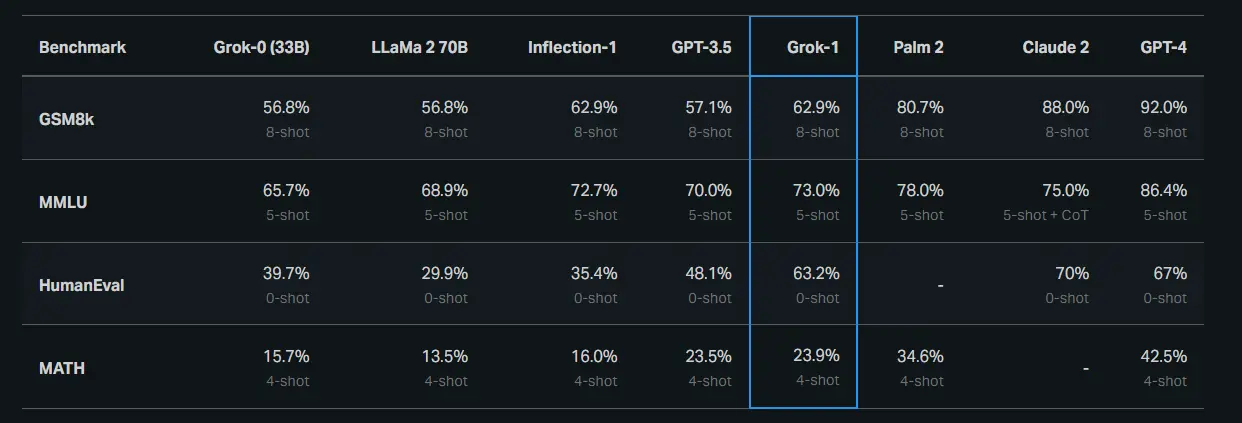Select the 5-shot + CoT label under Claude 2

[x=1047, y=215]
